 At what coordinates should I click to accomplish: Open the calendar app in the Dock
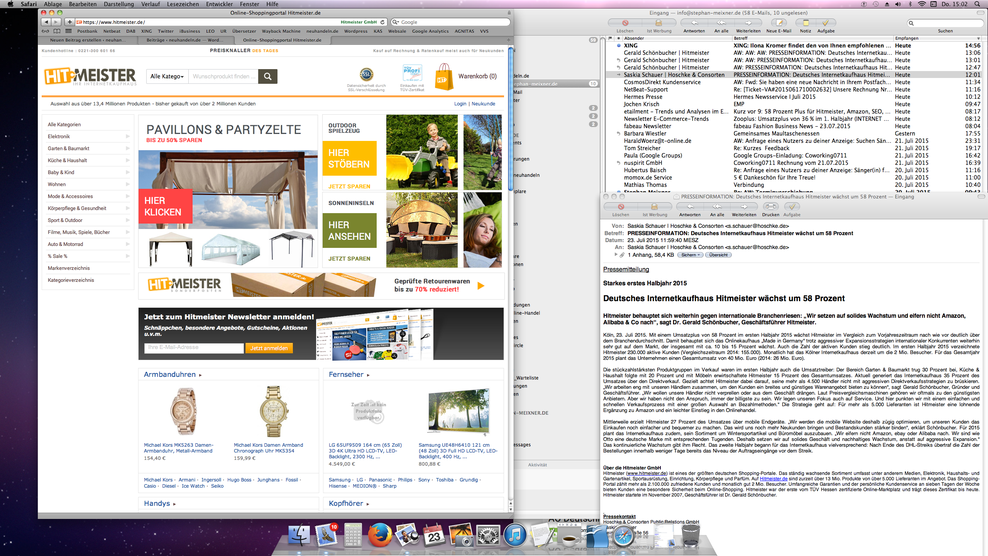pyautogui.click(x=434, y=536)
